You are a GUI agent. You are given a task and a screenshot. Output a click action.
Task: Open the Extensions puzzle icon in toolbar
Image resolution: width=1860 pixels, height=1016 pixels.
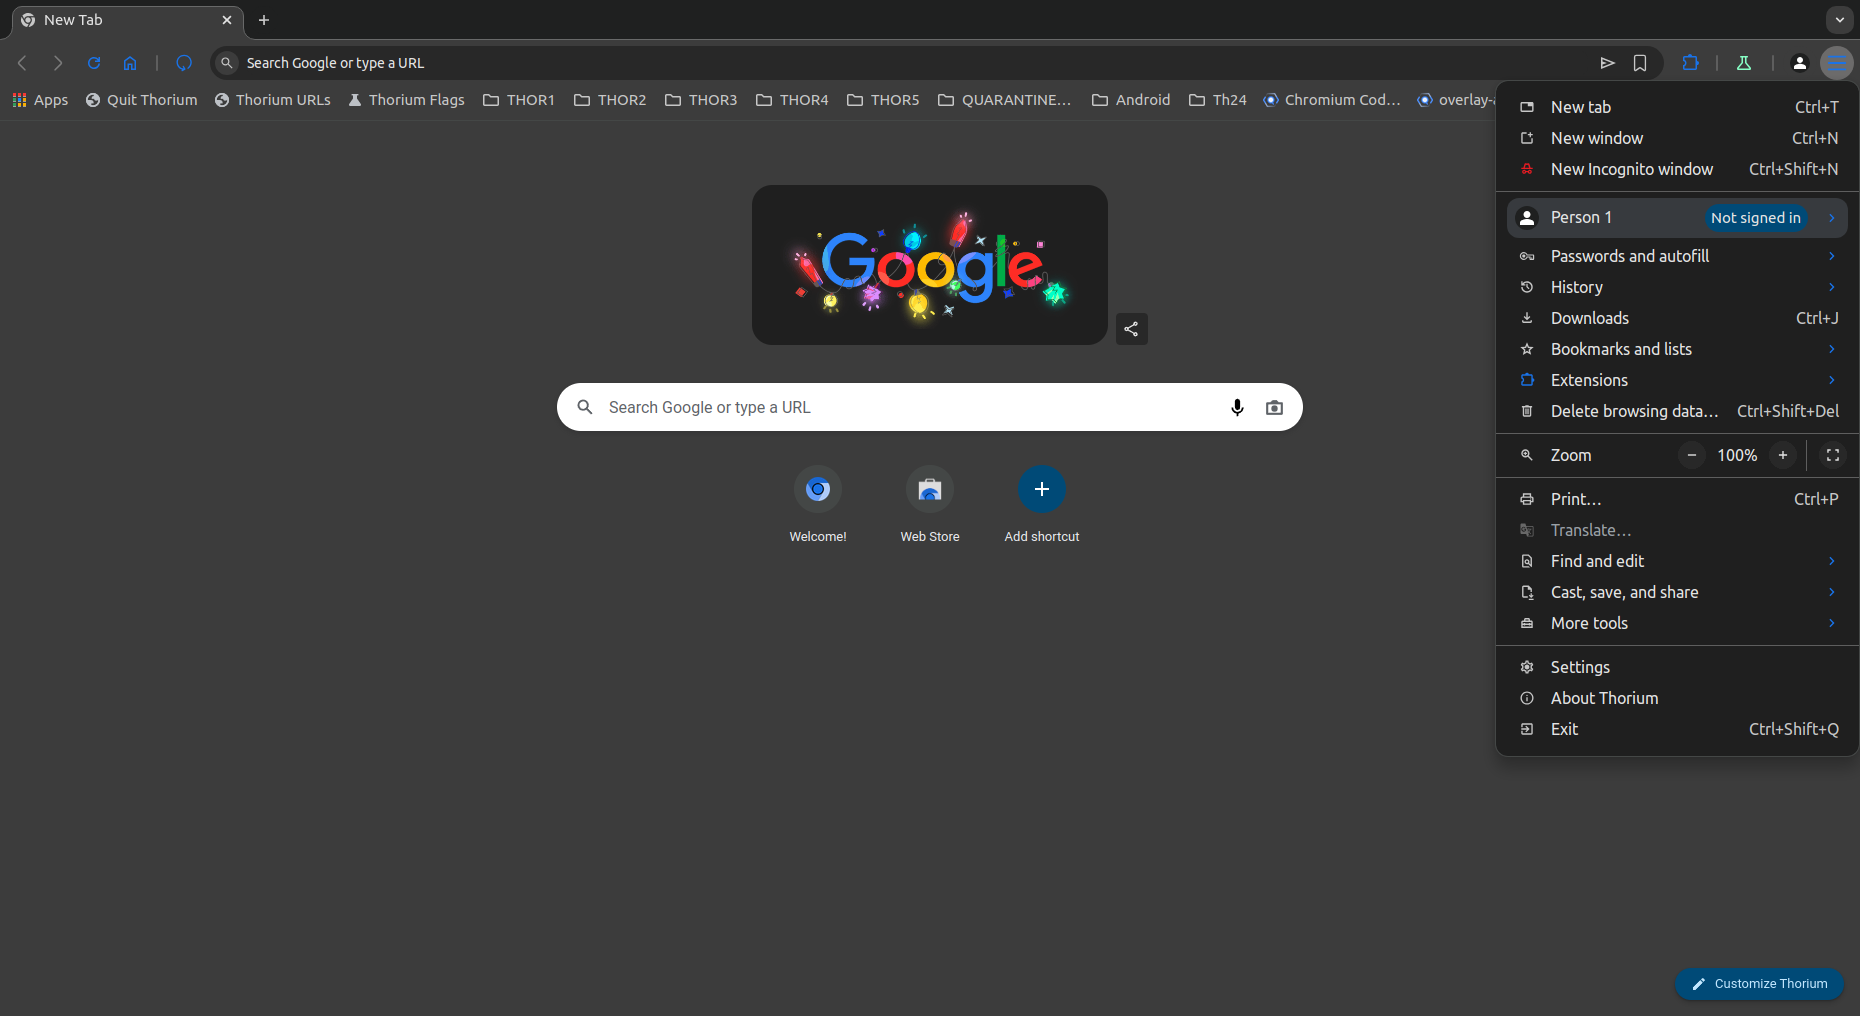(x=1691, y=63)
